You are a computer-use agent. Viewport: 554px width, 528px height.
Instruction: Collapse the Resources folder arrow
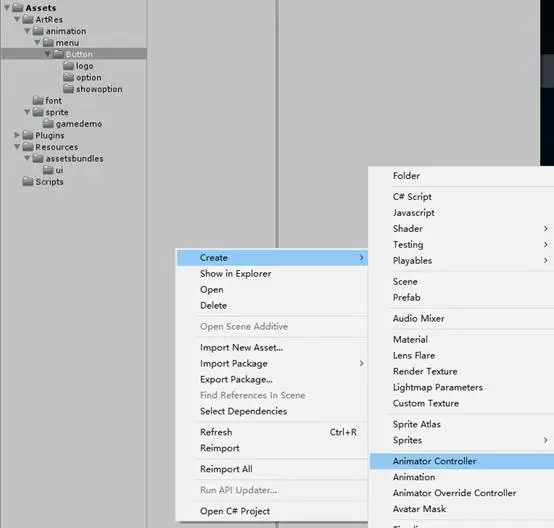17,146
